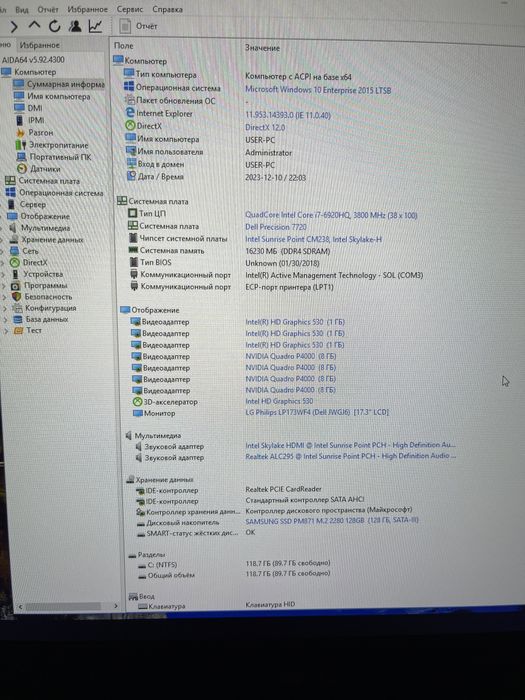Open the Dell Precision 7720 link
The image size is (525, 700).
coord(275,227)
